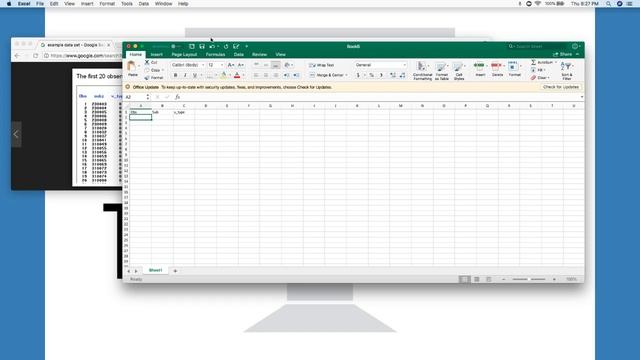Click the Undo arrow in the title bar
The image size is (640, 360).
pos(212,47)
